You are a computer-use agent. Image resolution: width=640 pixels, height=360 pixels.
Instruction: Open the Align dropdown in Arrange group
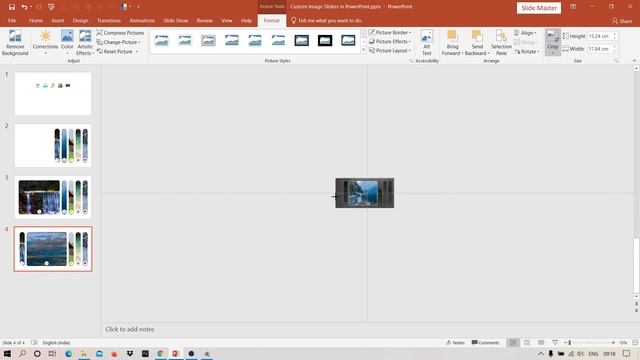click(526, 33)
